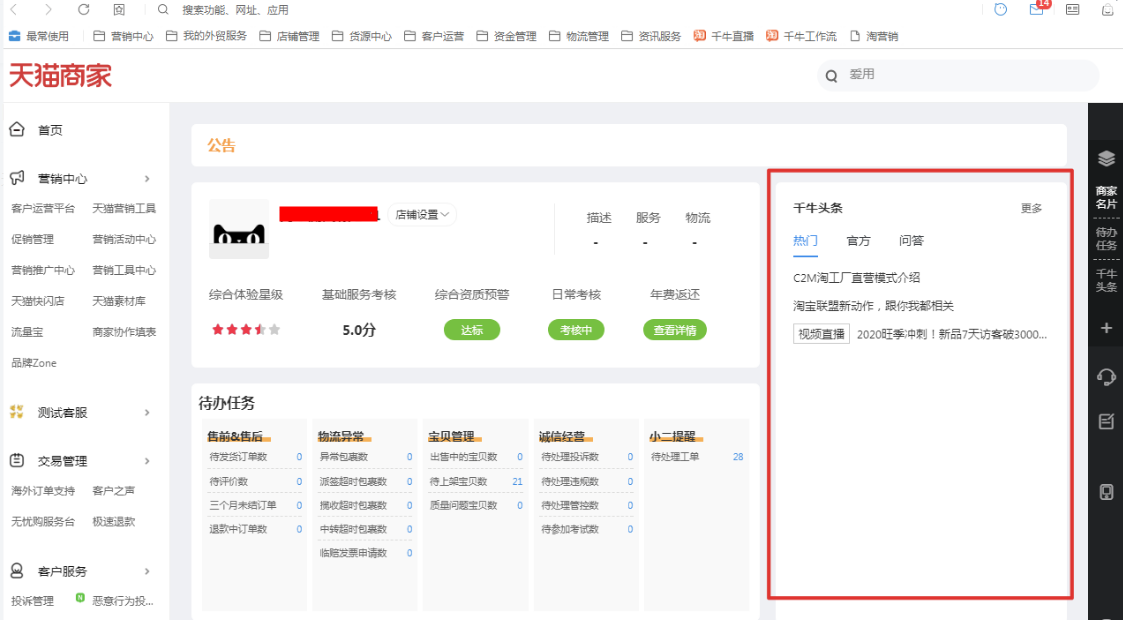Click 待发货订单数 row

255,457
